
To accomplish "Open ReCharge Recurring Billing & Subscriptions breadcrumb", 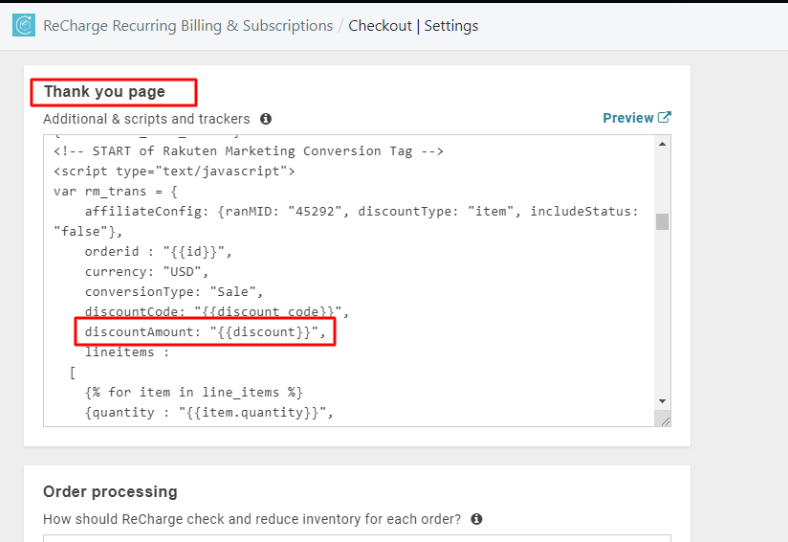I will pyautogui.click(x=188, y=26).
